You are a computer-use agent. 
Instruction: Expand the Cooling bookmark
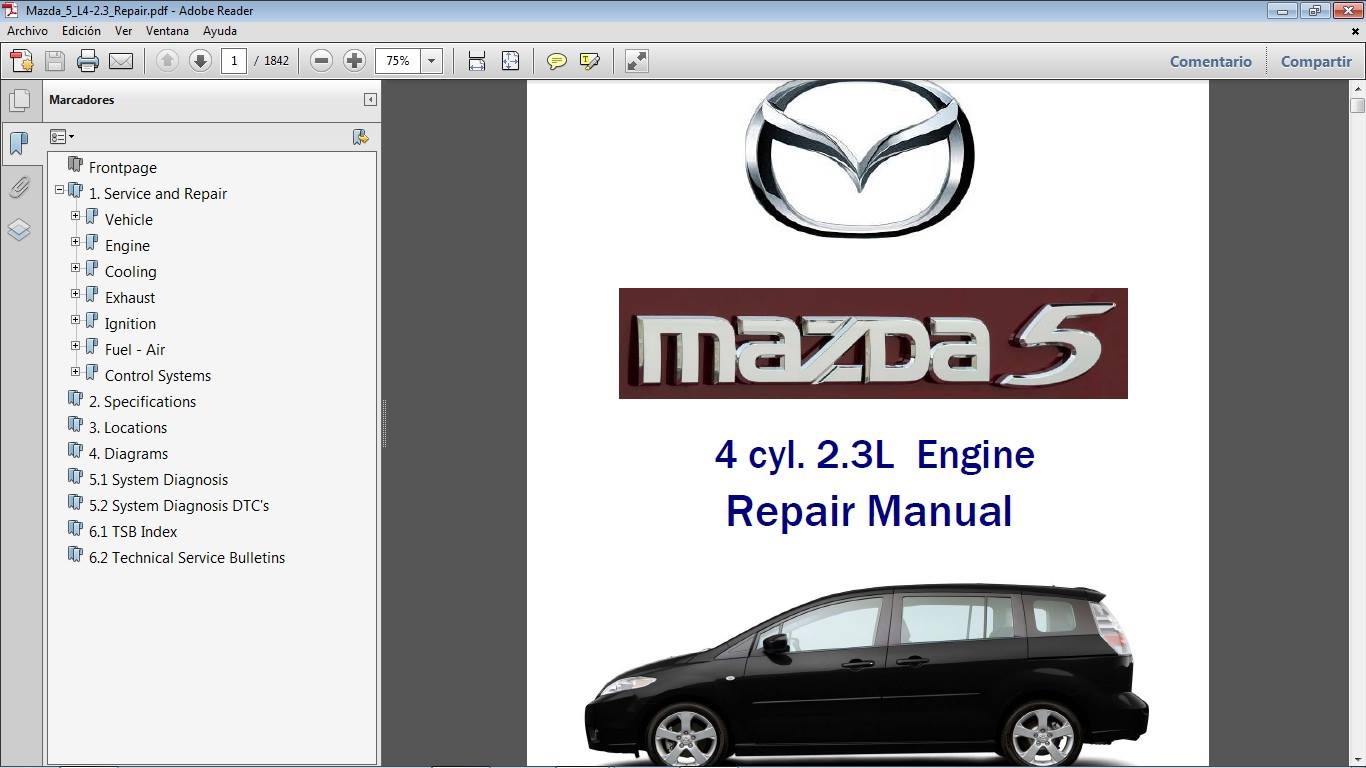point(75,268)
